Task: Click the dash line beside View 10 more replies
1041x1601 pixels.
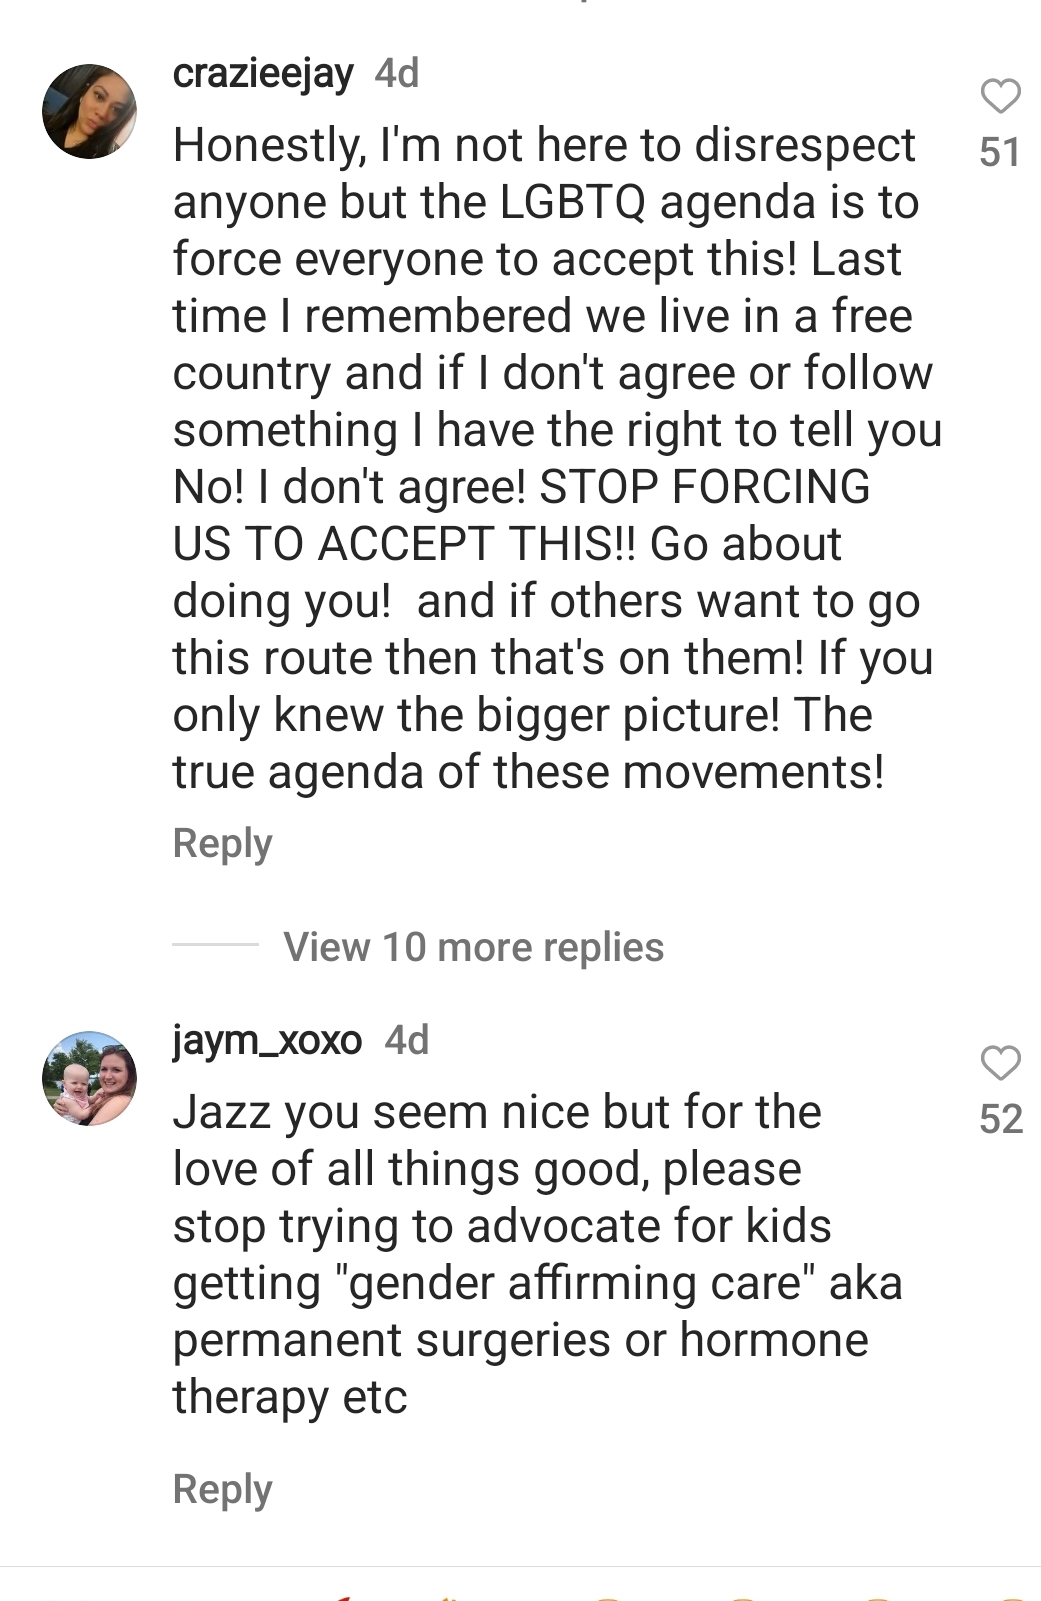Action: pos(215,944)
